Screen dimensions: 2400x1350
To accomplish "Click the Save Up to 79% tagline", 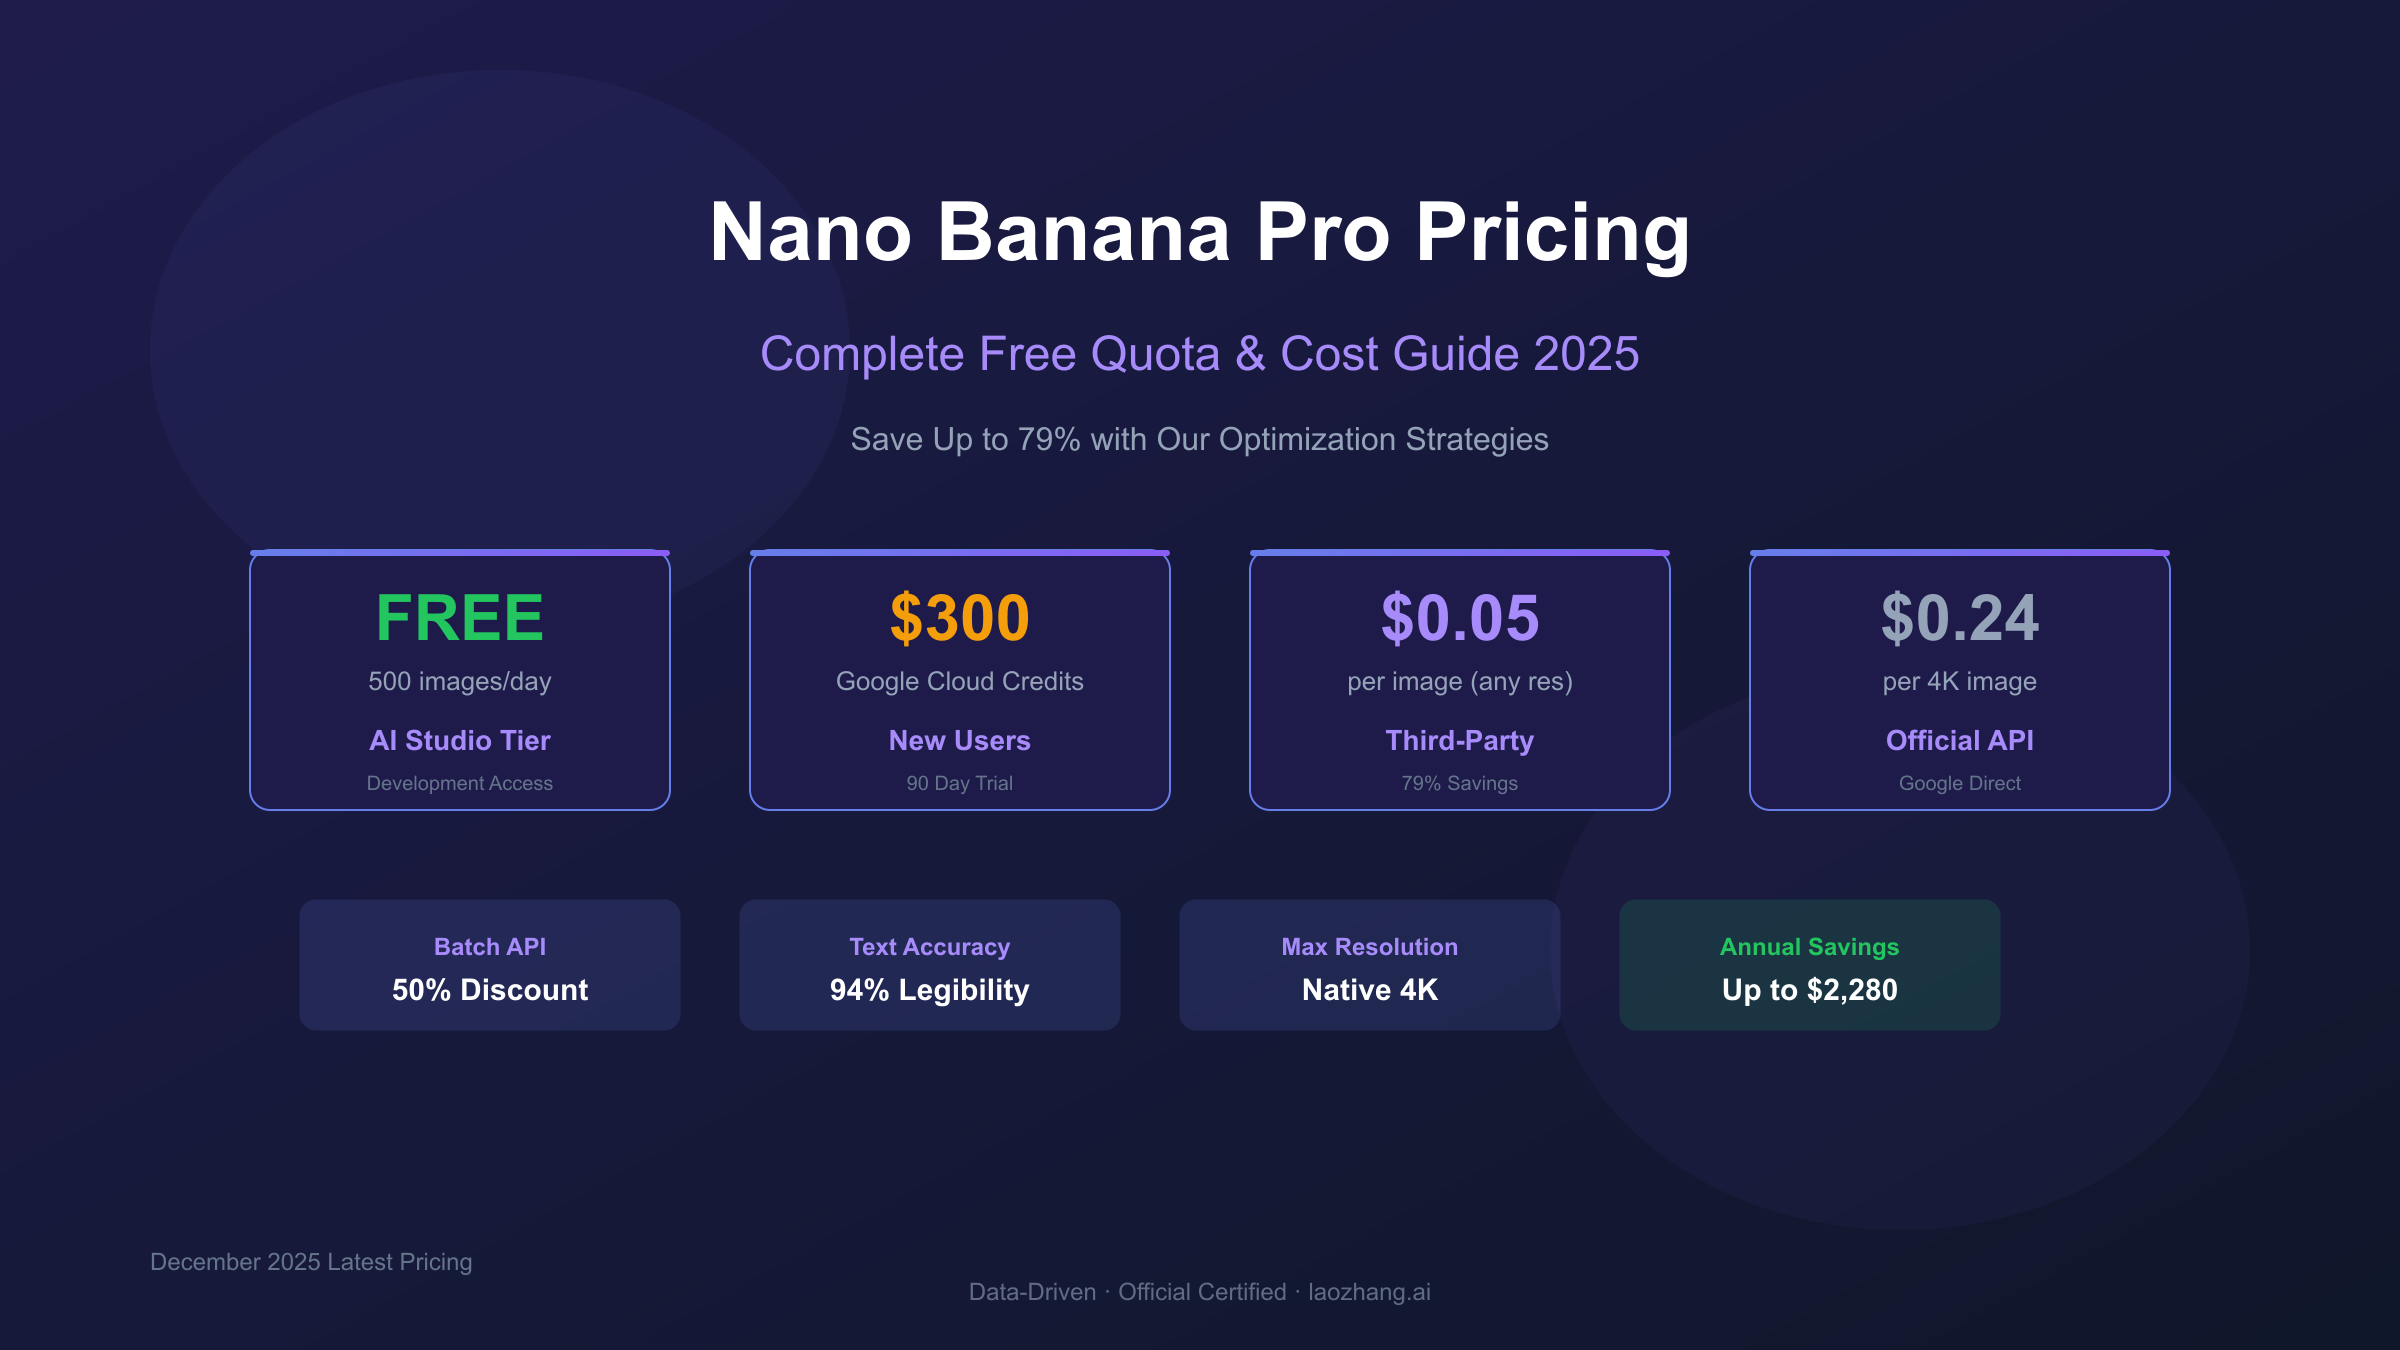I will 1199,439.
